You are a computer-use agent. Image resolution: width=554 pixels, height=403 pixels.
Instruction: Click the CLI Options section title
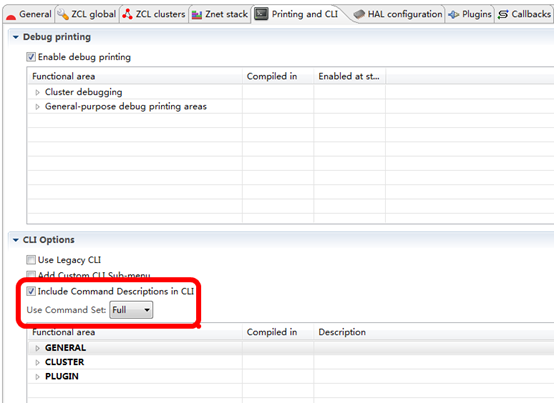(49, 240)
